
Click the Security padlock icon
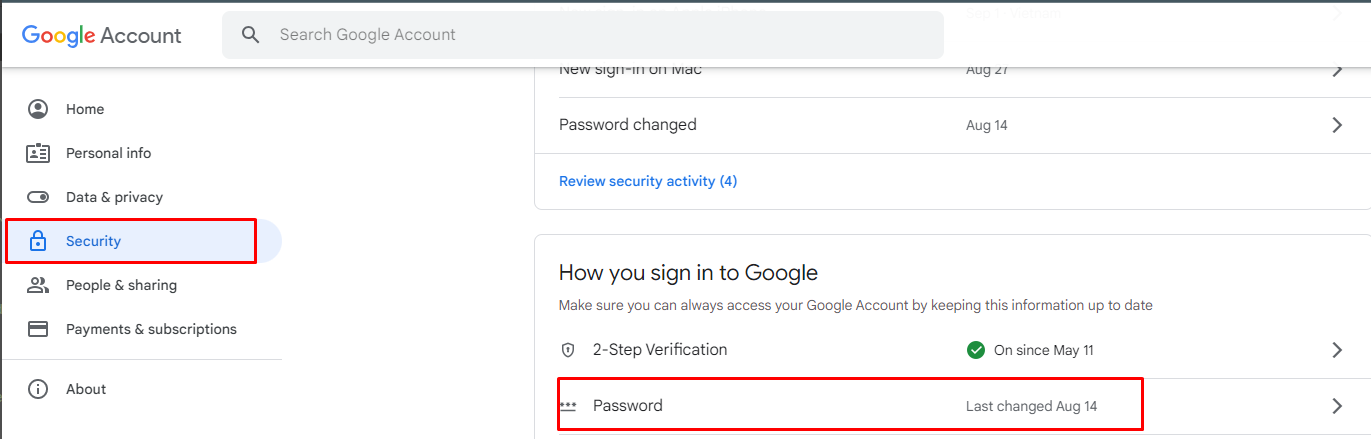(x=38, y=241)
